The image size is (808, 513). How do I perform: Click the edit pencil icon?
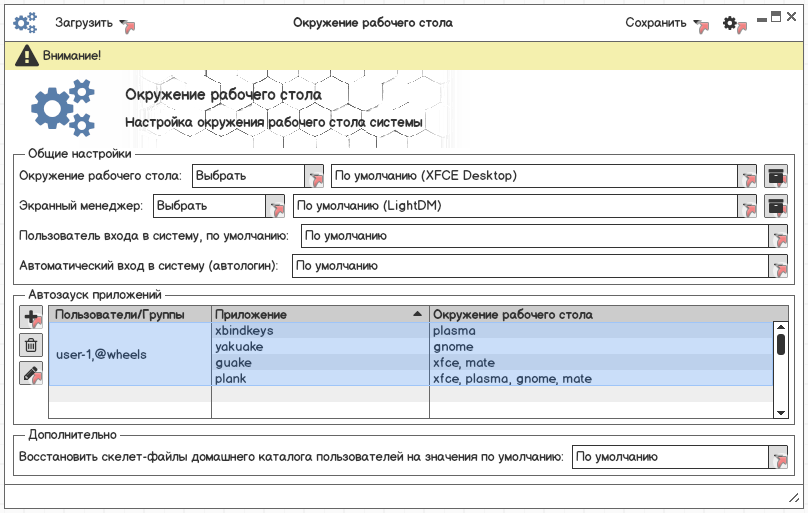31,374
